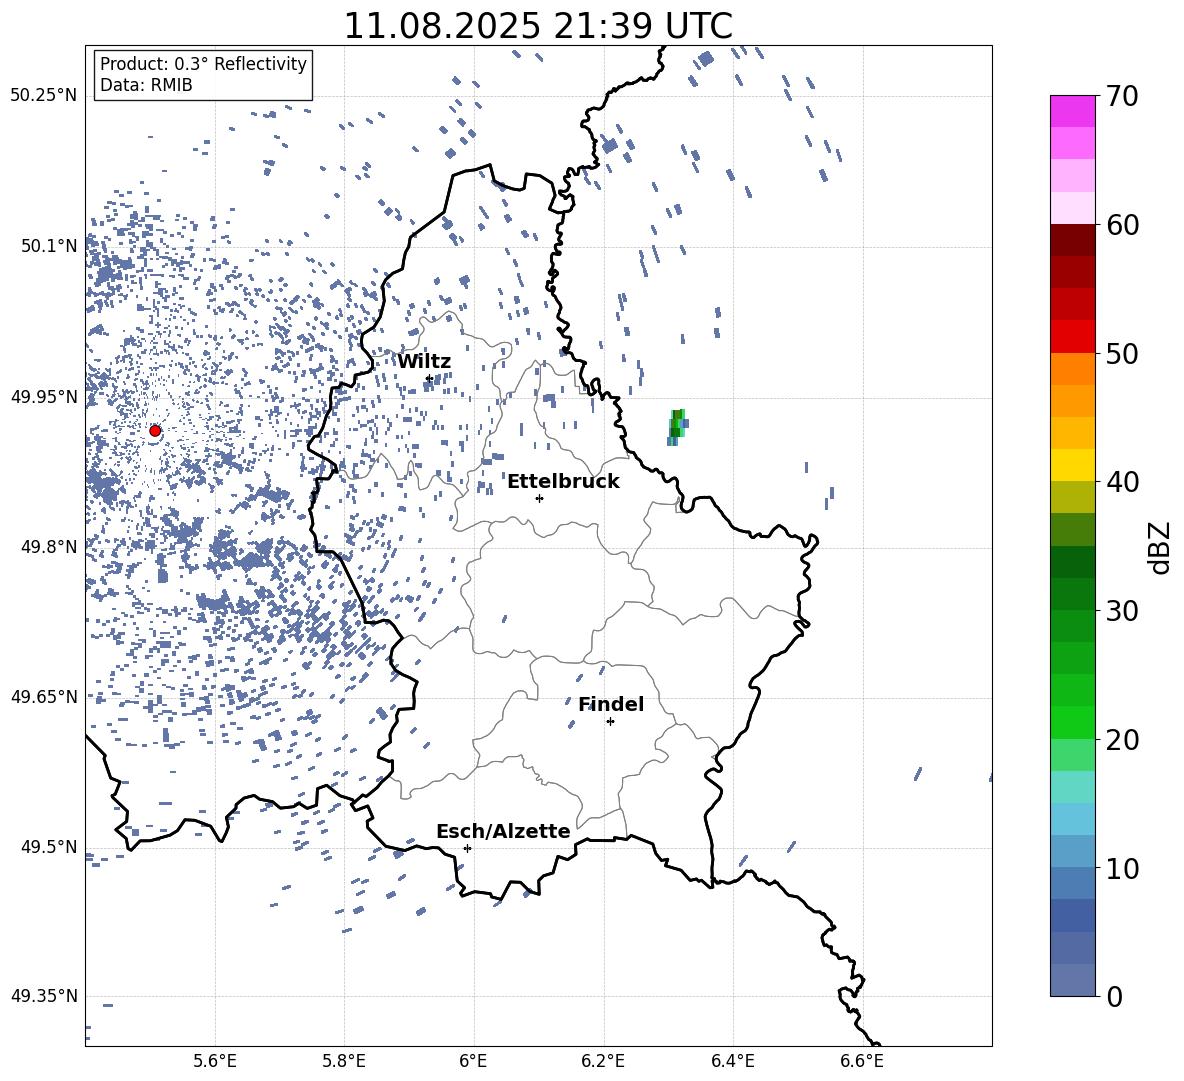Screen dimensions: 1184x1081
Task: Click the 49.65°N latitude label
Action: (44, 697)
